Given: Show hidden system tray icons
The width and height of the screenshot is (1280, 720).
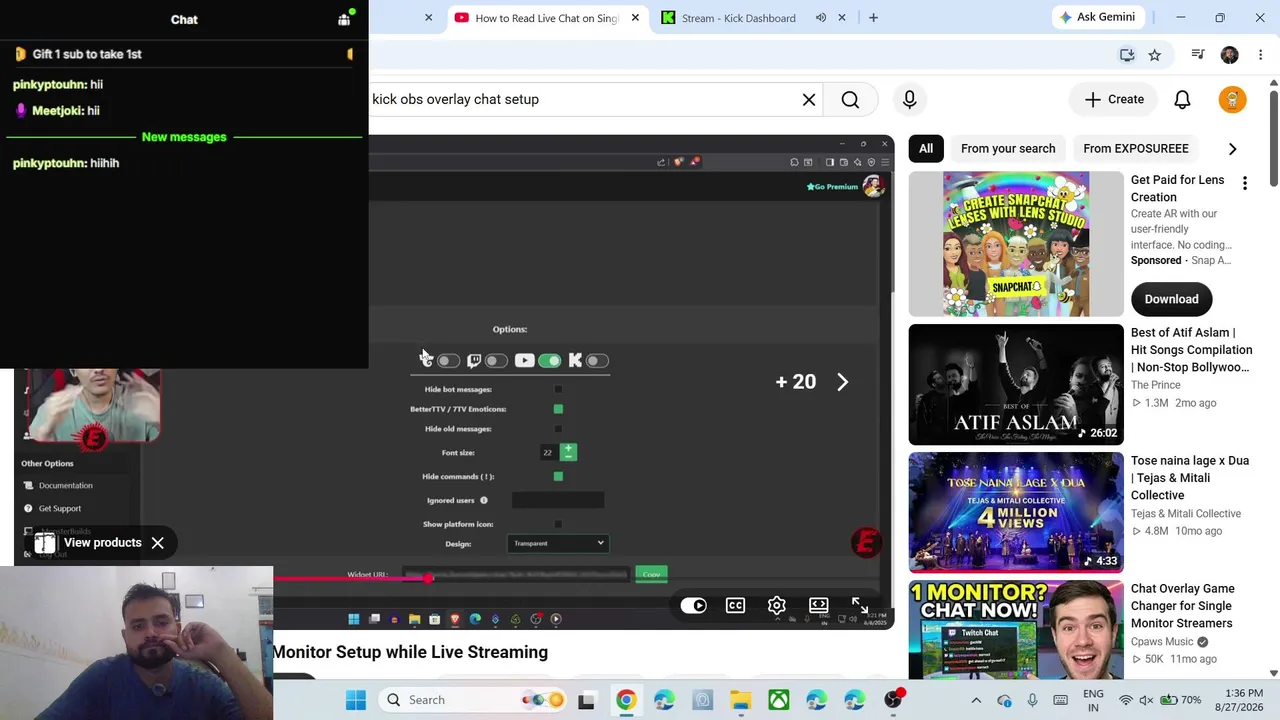Looking at the screenshot, I should tap(976, 700).
